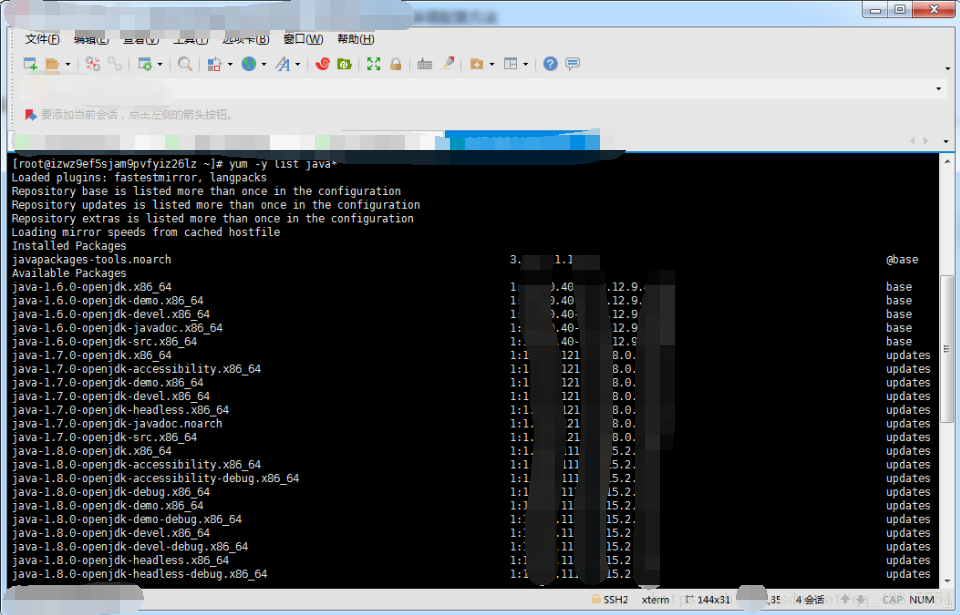Click the lock screen padlock icon
The image size is (960, 615).
pyautogui.click(x=396, y=64)
